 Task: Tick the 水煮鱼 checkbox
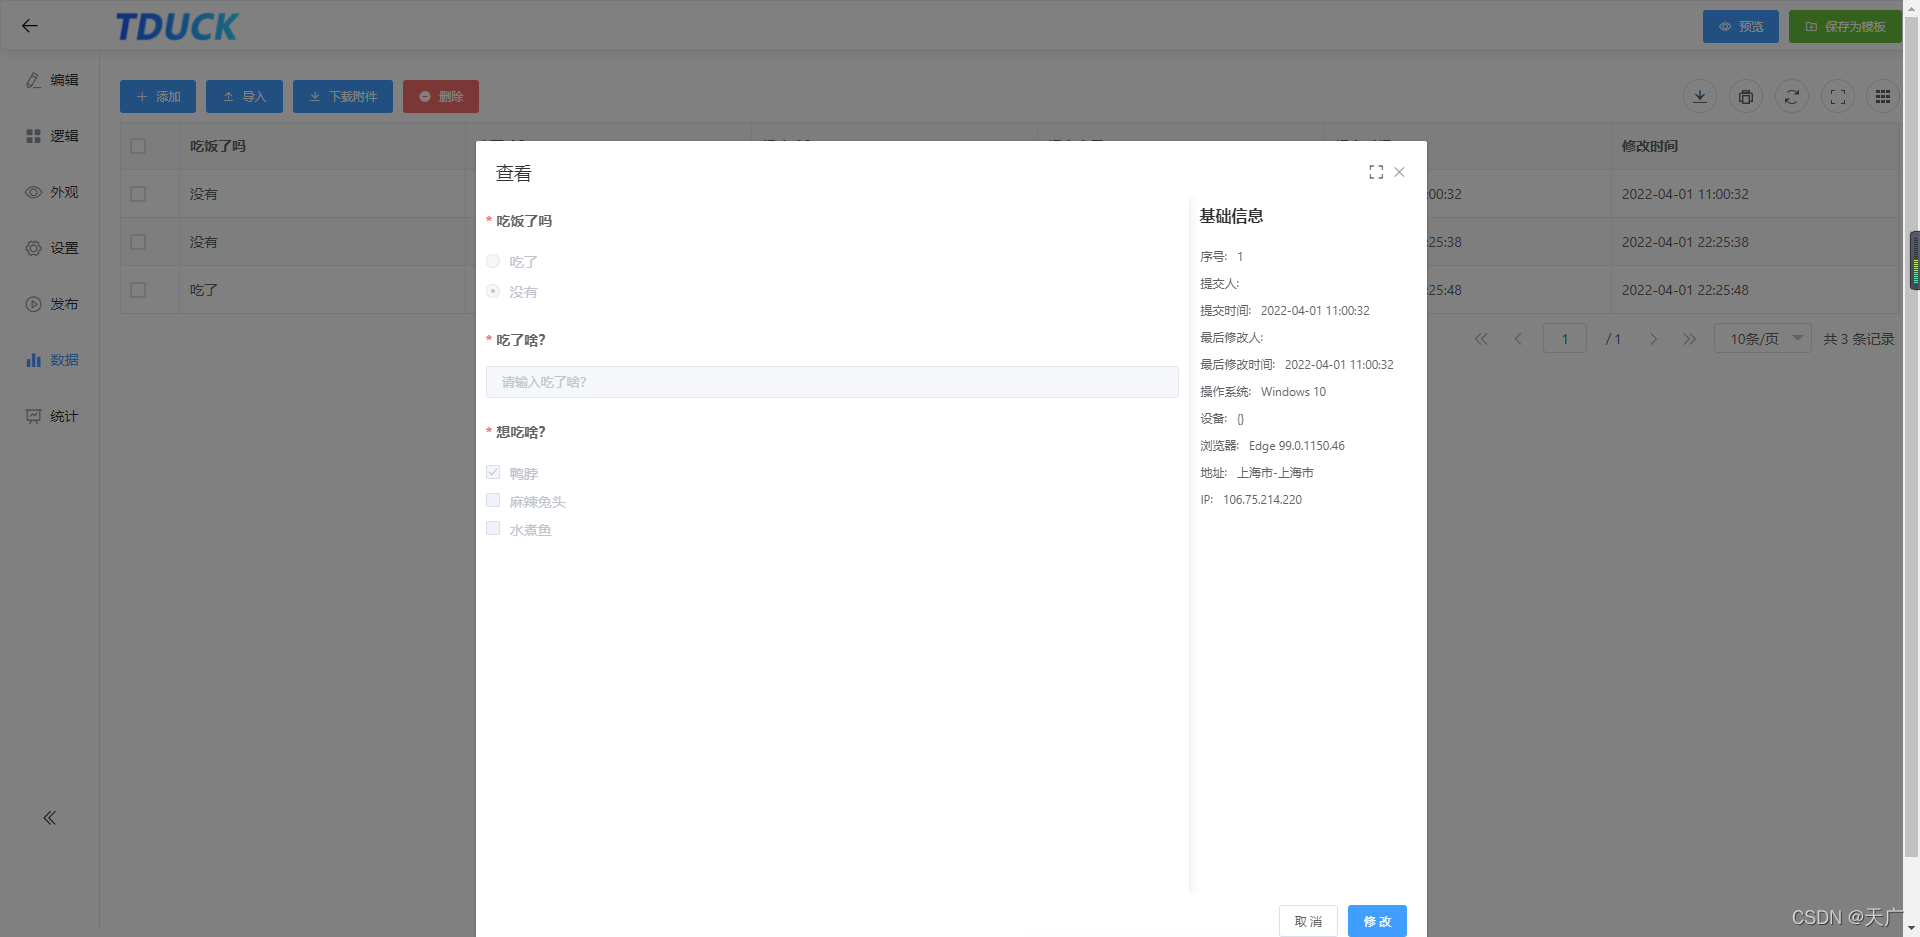click(x=493, y=528)
